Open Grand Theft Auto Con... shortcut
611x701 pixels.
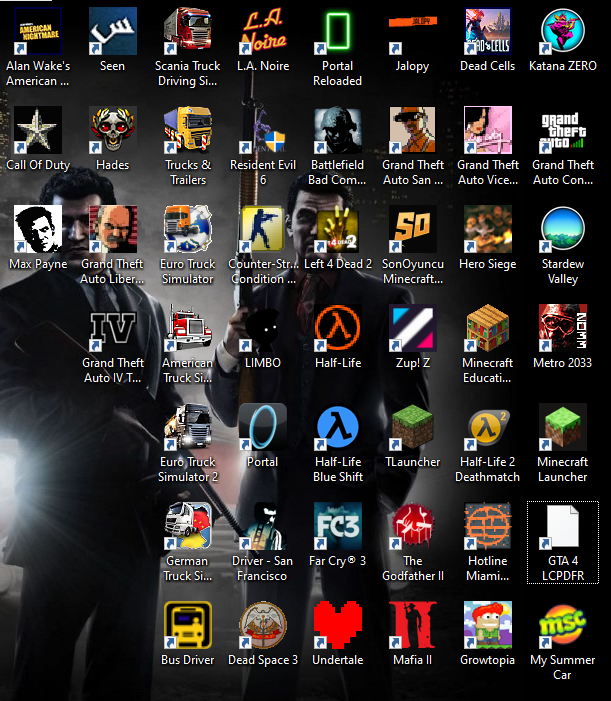[563, 130]
